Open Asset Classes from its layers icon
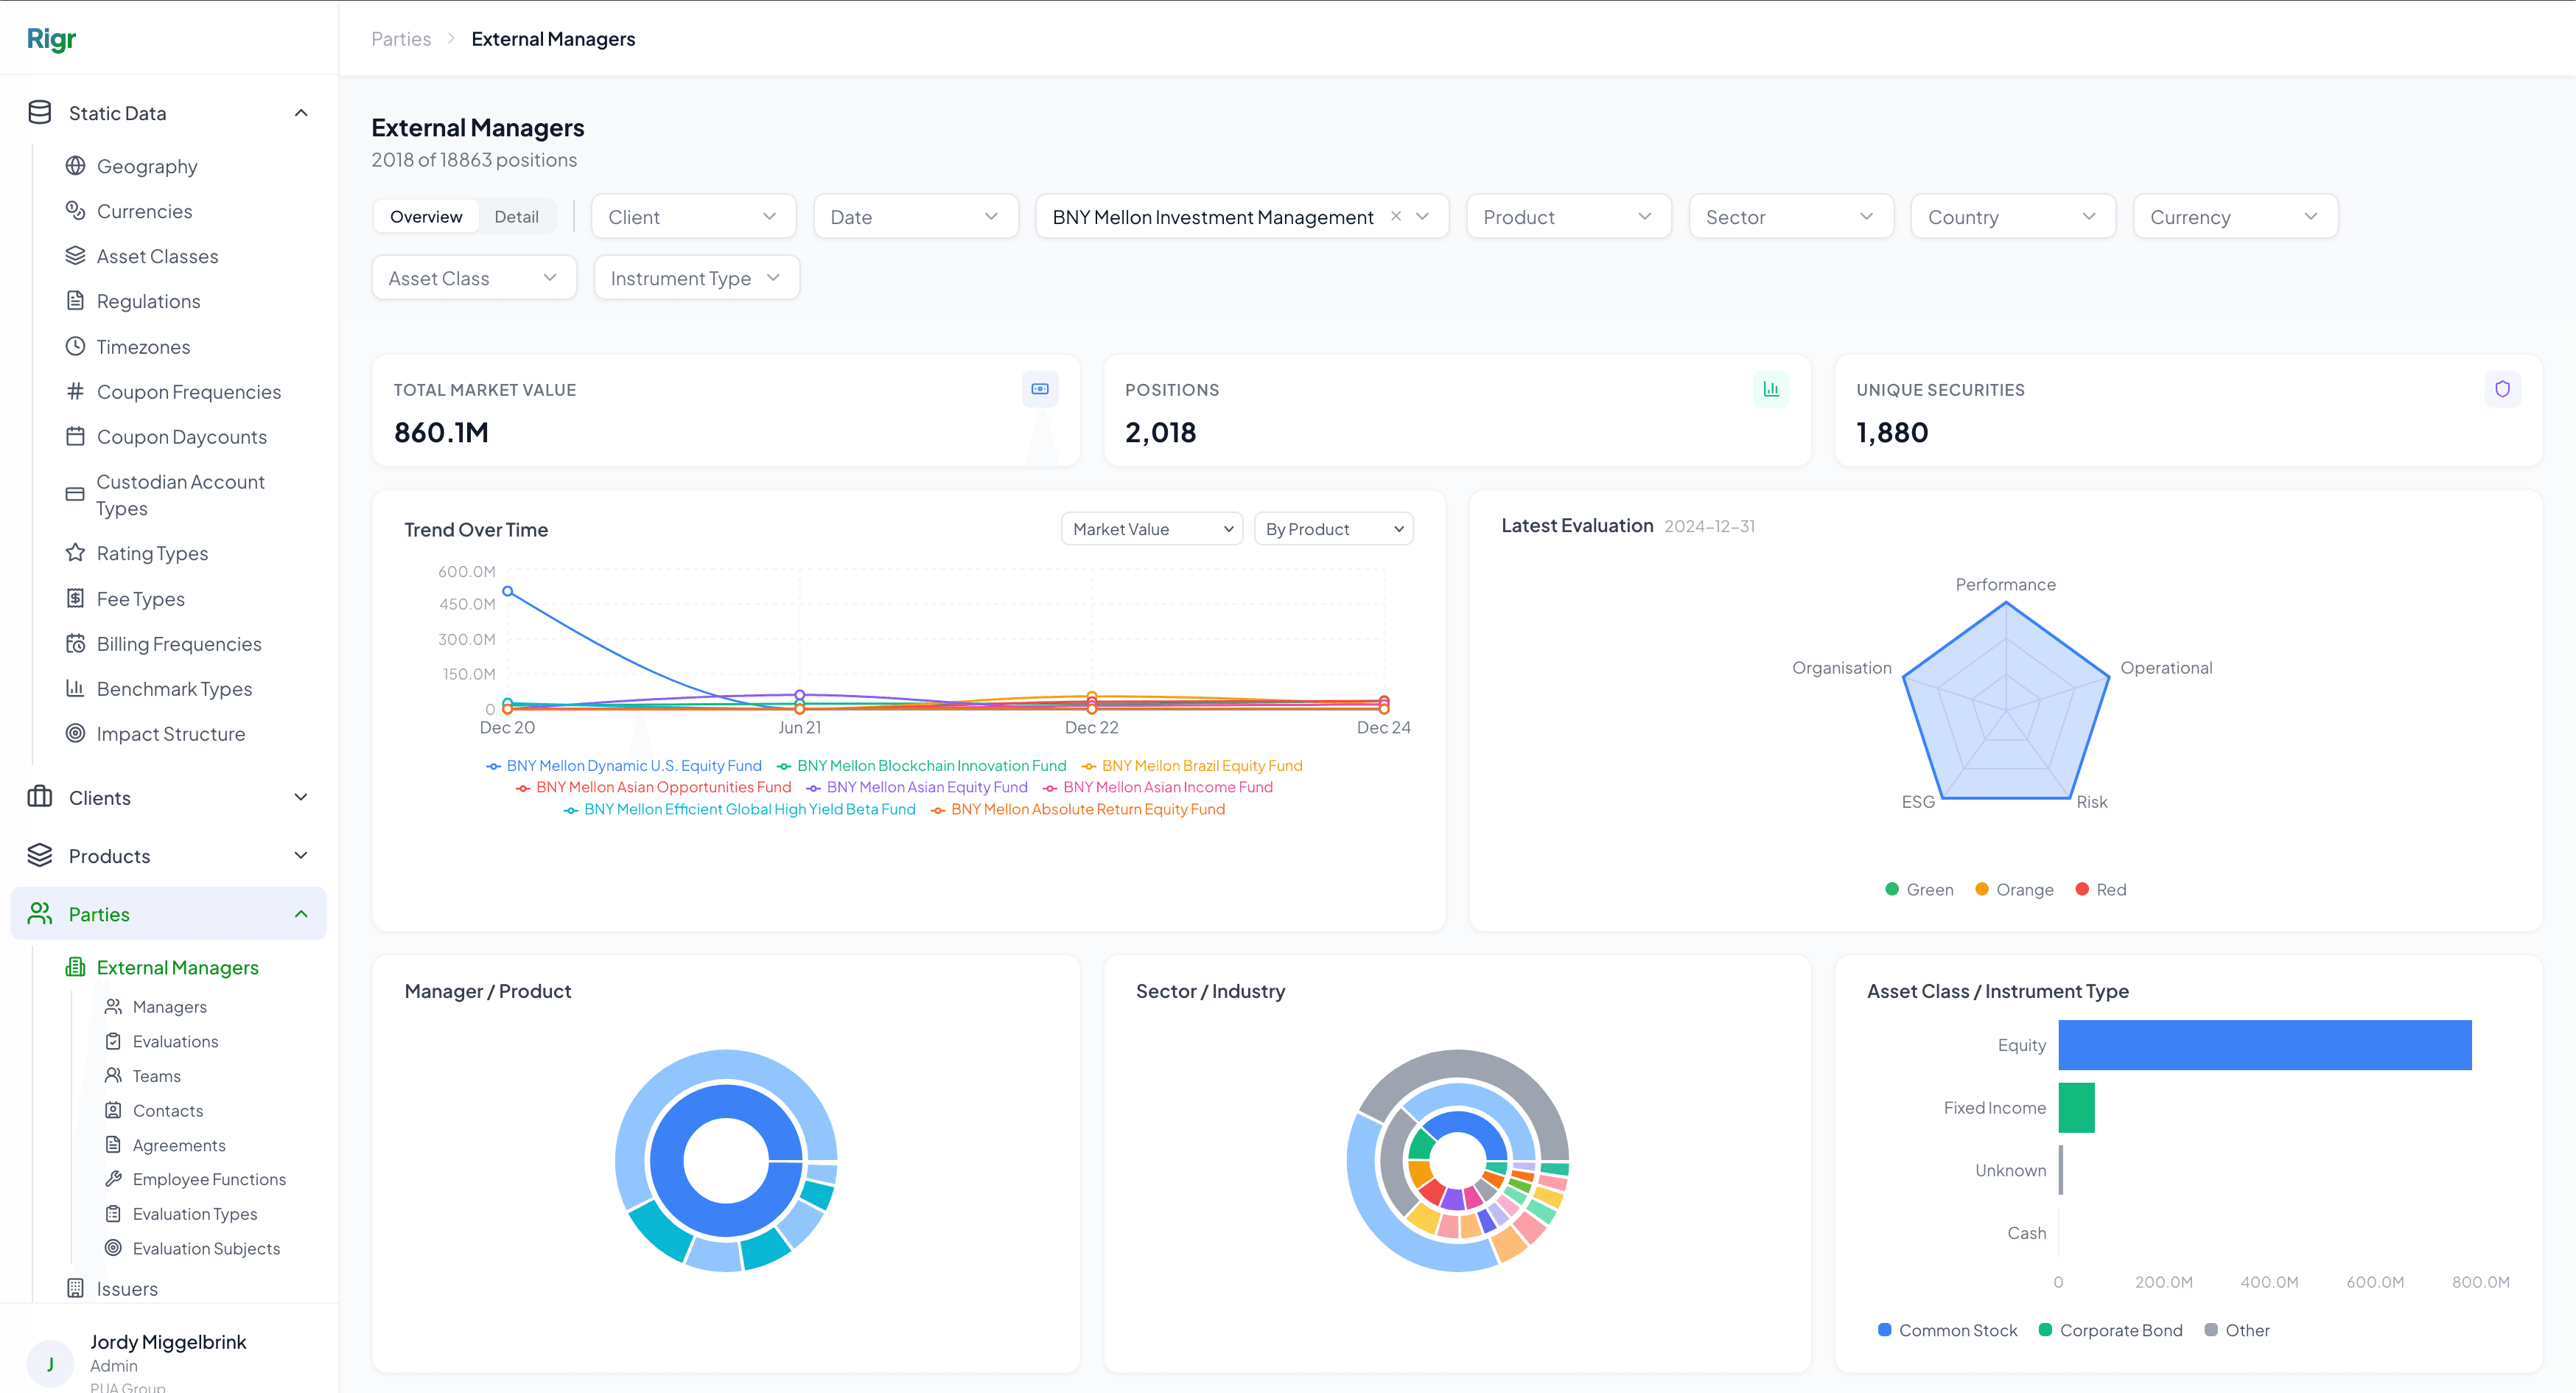Image resolution: width=2576 pixels, height=1393 pixels. click(75, 256)
